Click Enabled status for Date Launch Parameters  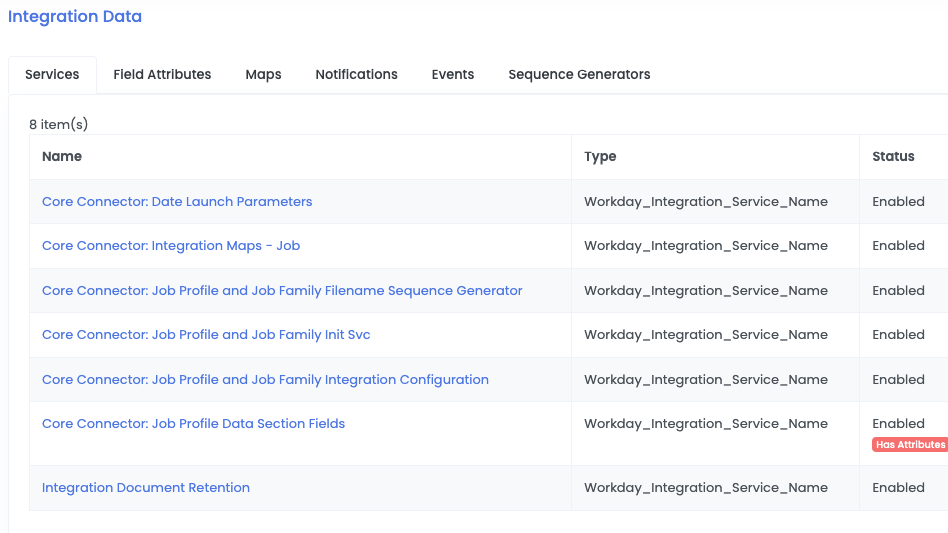point(898,202)
